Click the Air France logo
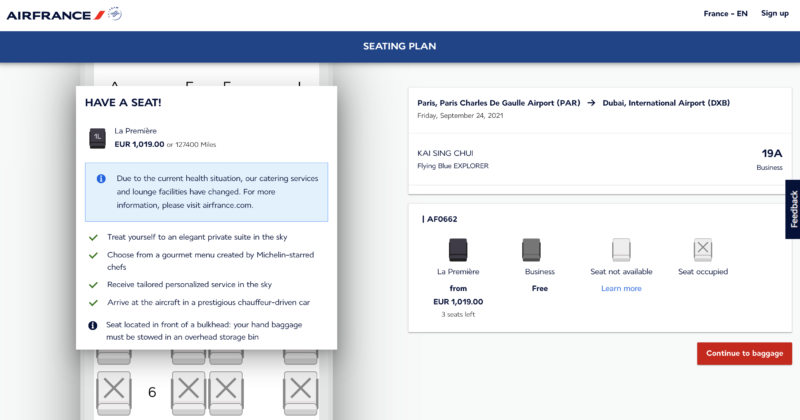 click(55, 15)
